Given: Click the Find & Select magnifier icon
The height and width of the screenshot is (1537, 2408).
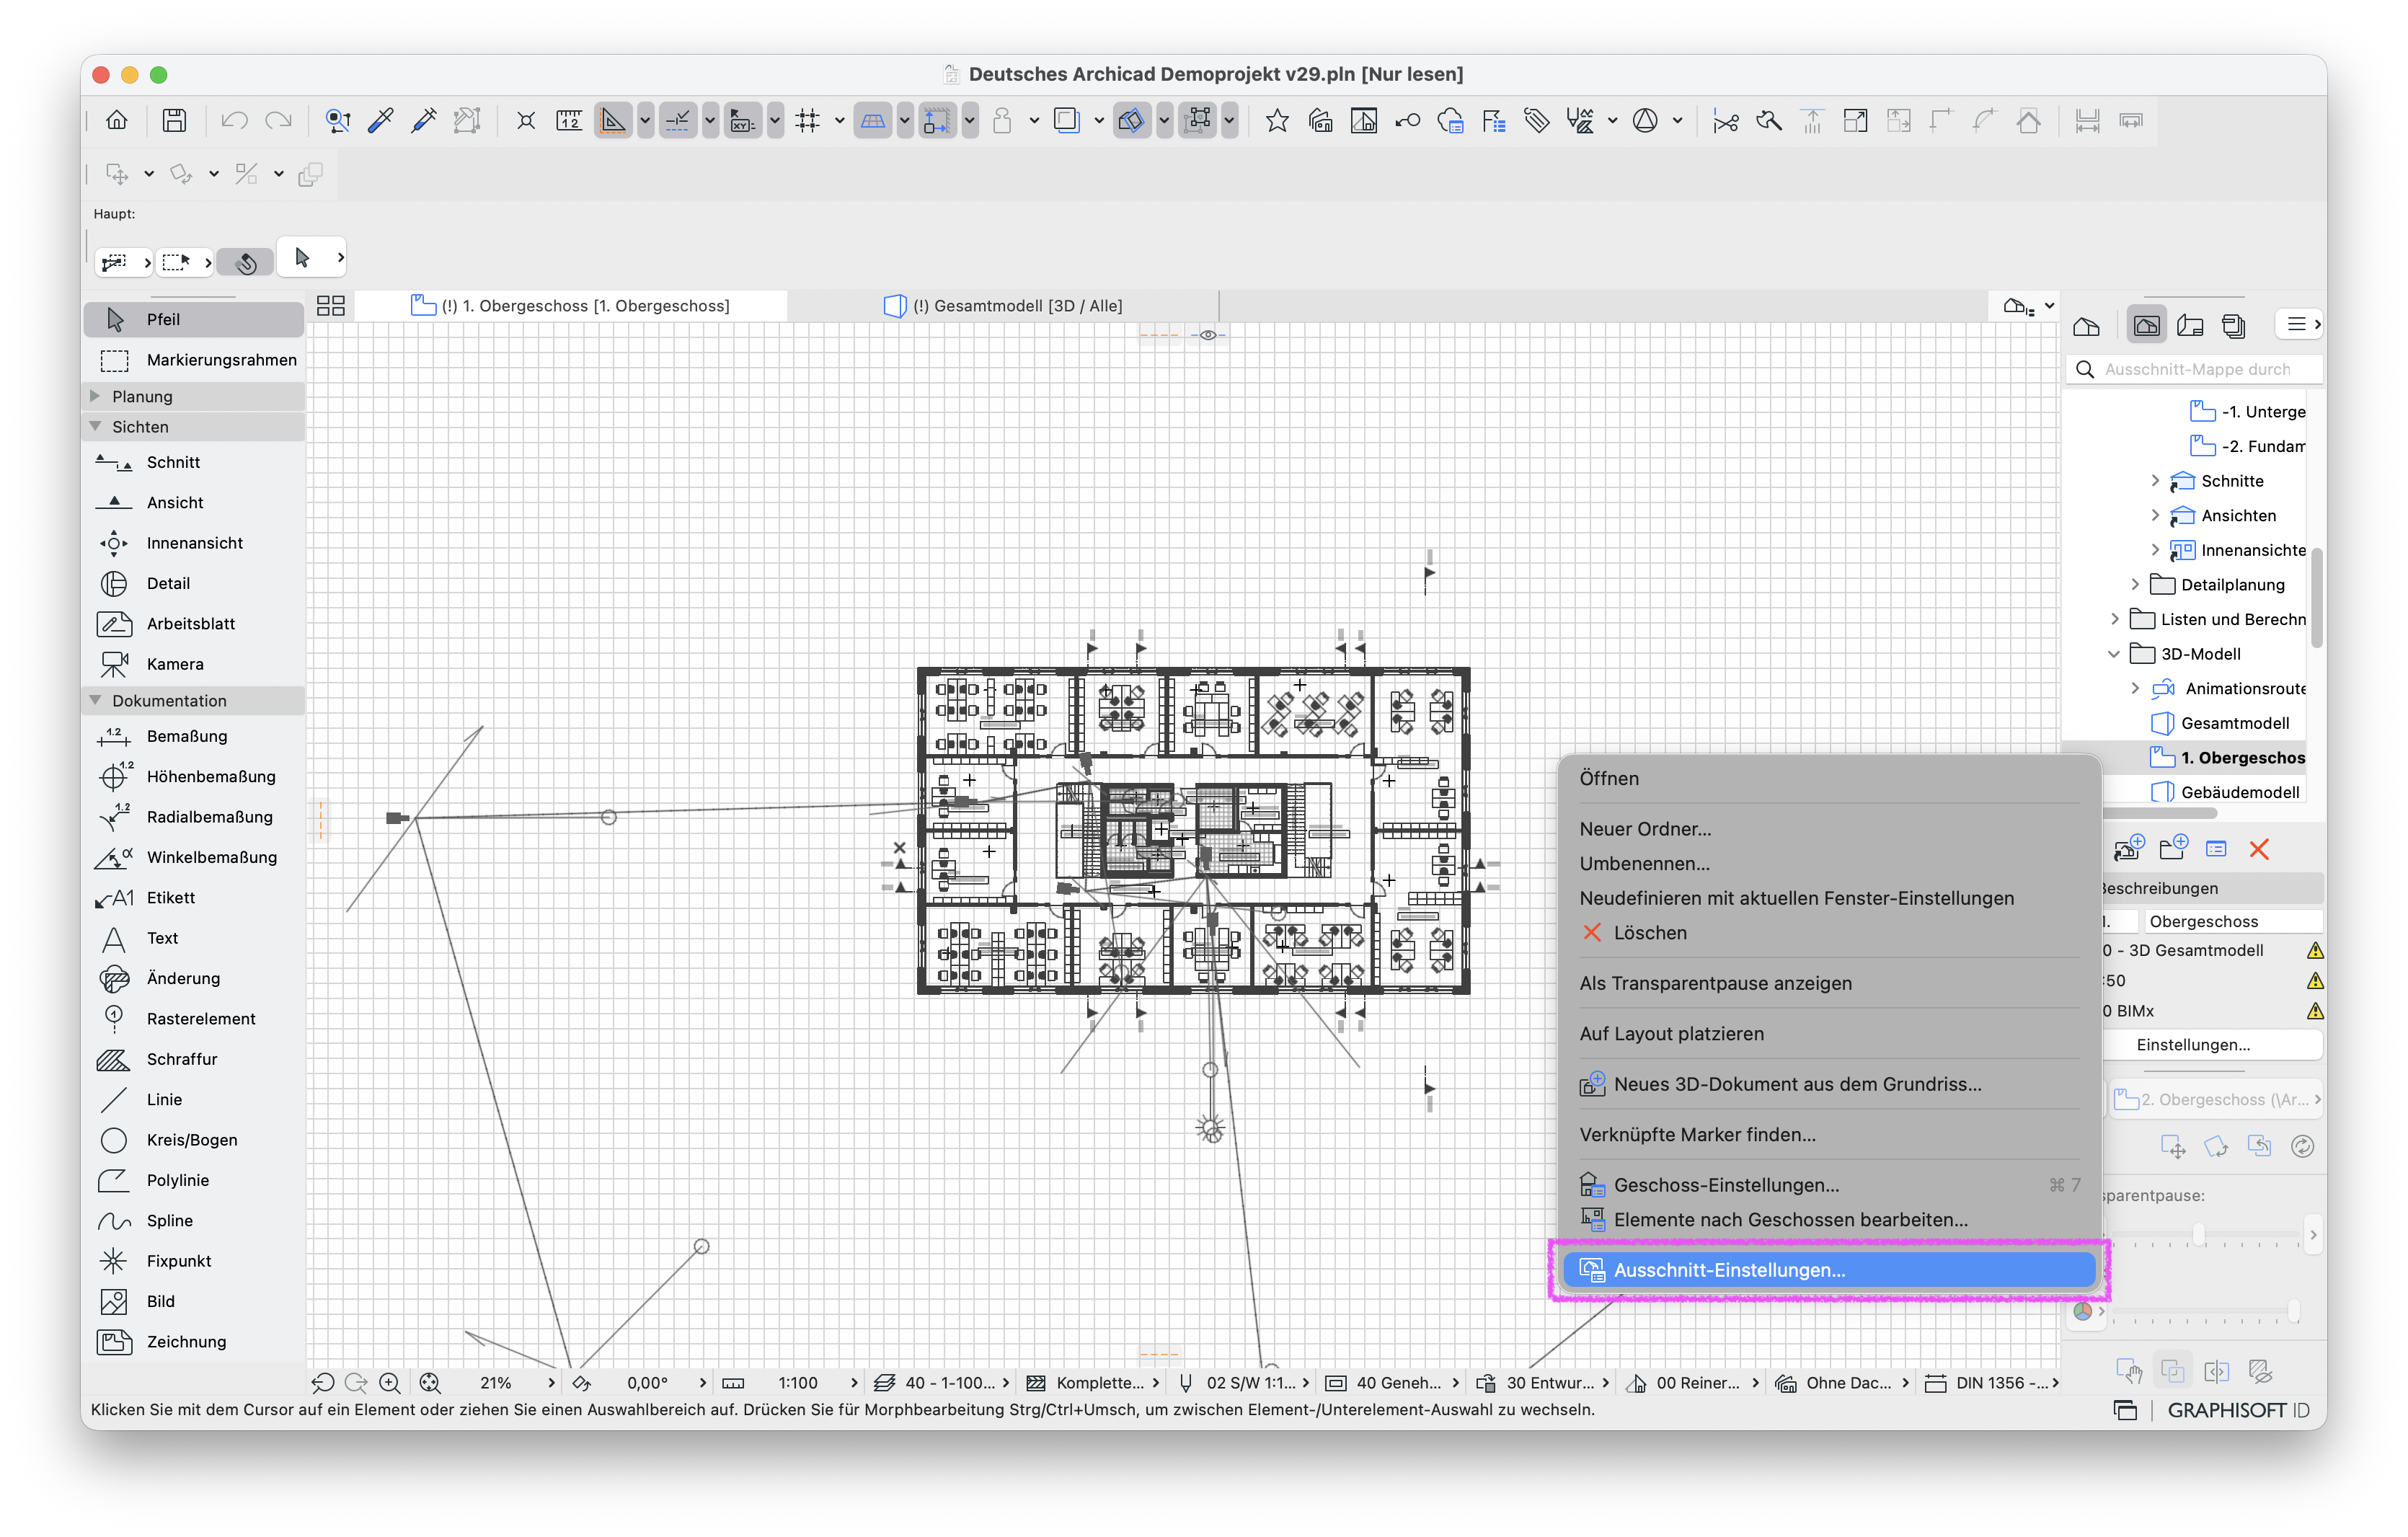Looking at the screenshot, I should [338, 121].
